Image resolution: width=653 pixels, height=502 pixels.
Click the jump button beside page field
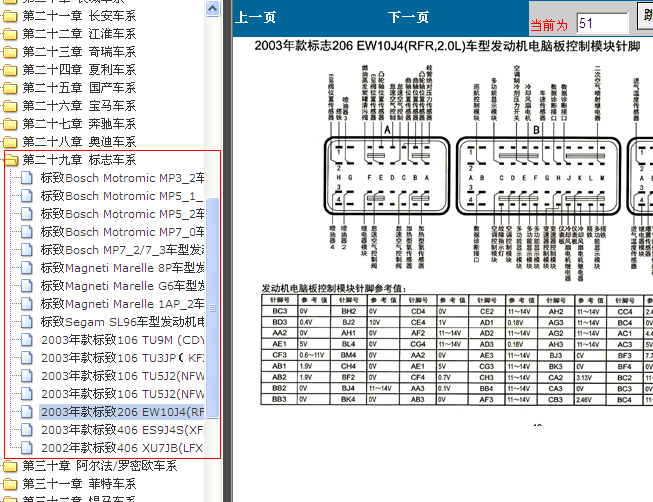point(645,16)
